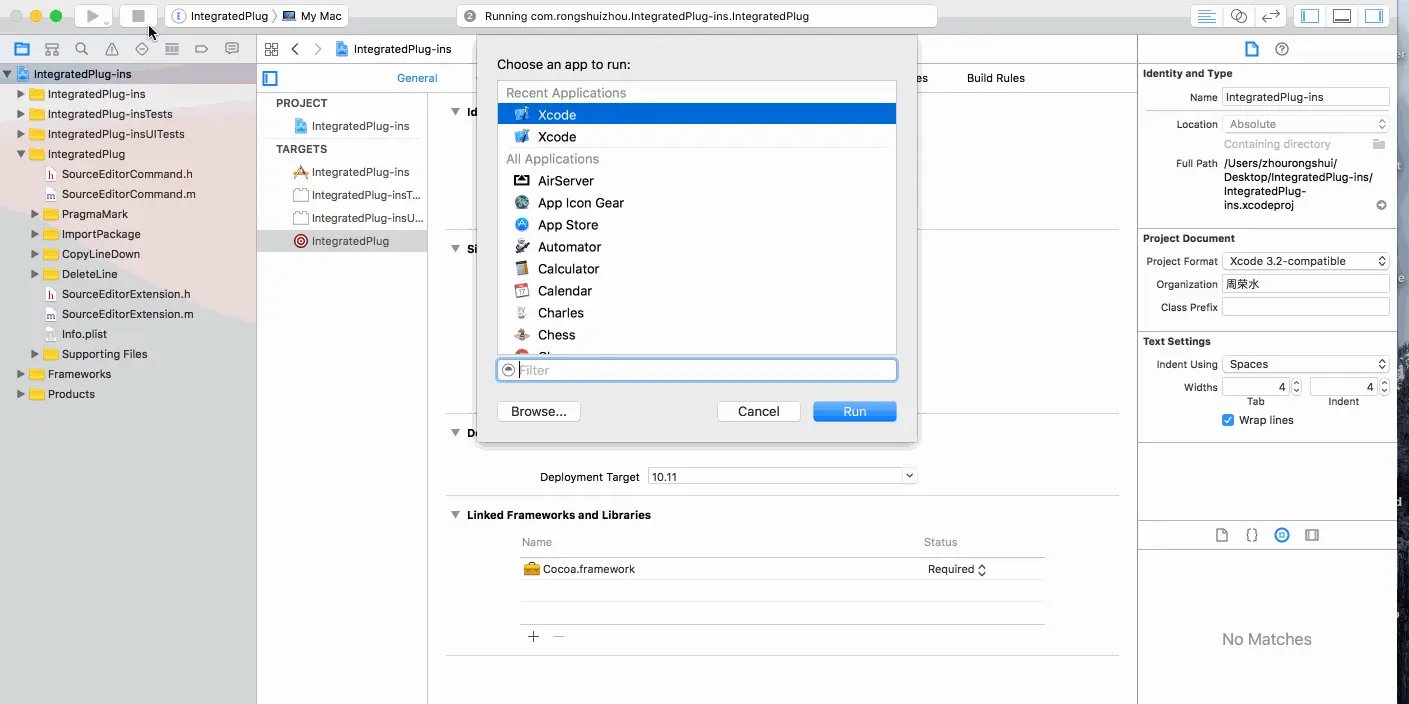Show the Quick Help inspector

coord(1282,49)
